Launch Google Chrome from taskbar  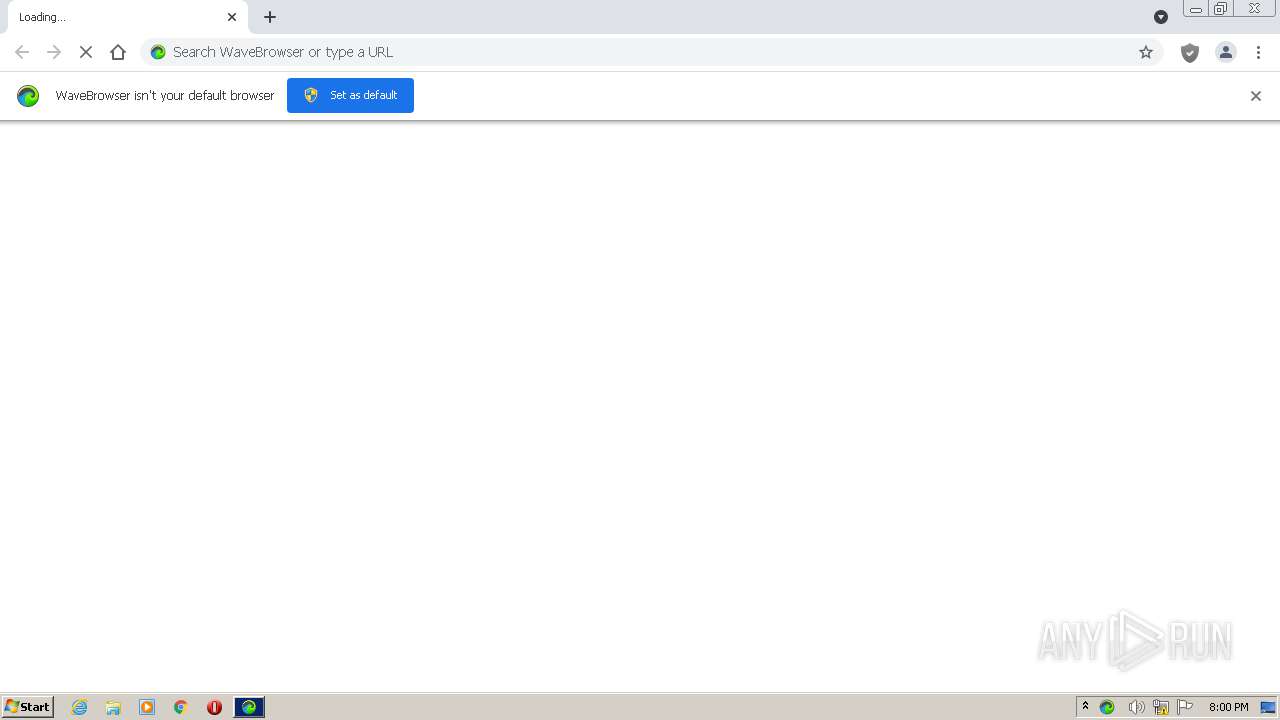tap(181, 707)
